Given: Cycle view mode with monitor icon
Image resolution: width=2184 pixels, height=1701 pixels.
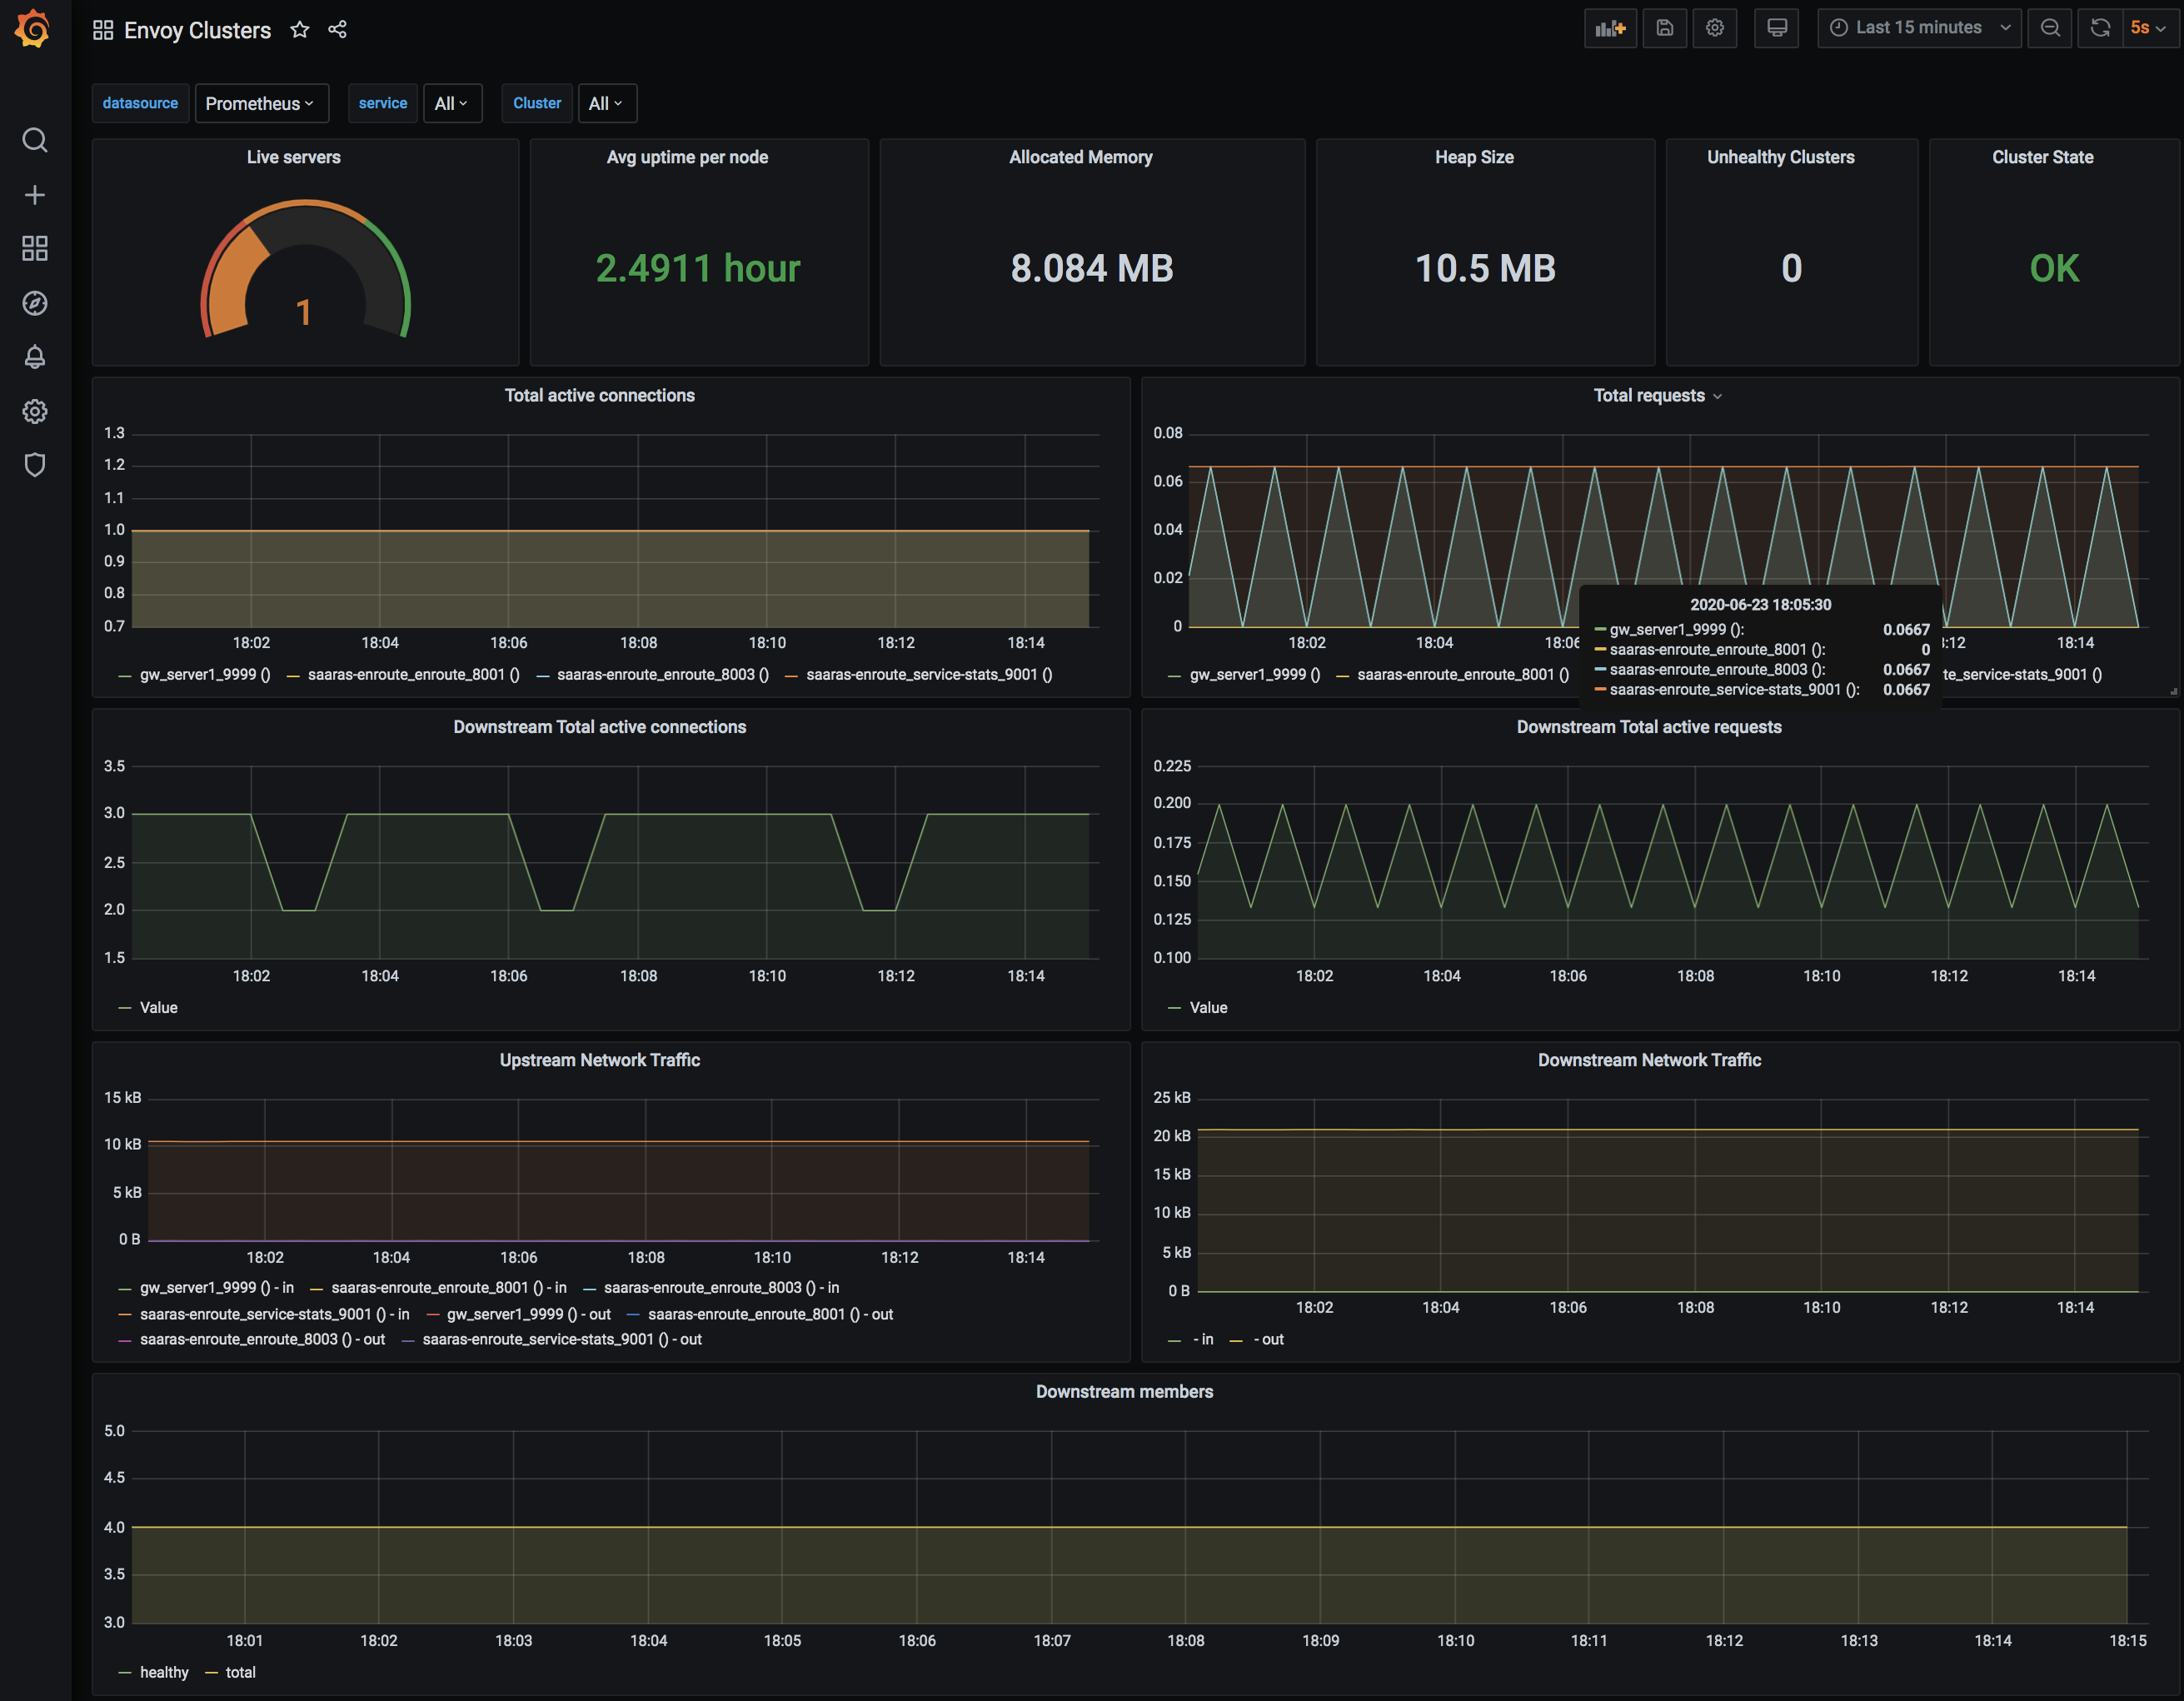Looking at the screenshot, I should [x=1776, y=28].
